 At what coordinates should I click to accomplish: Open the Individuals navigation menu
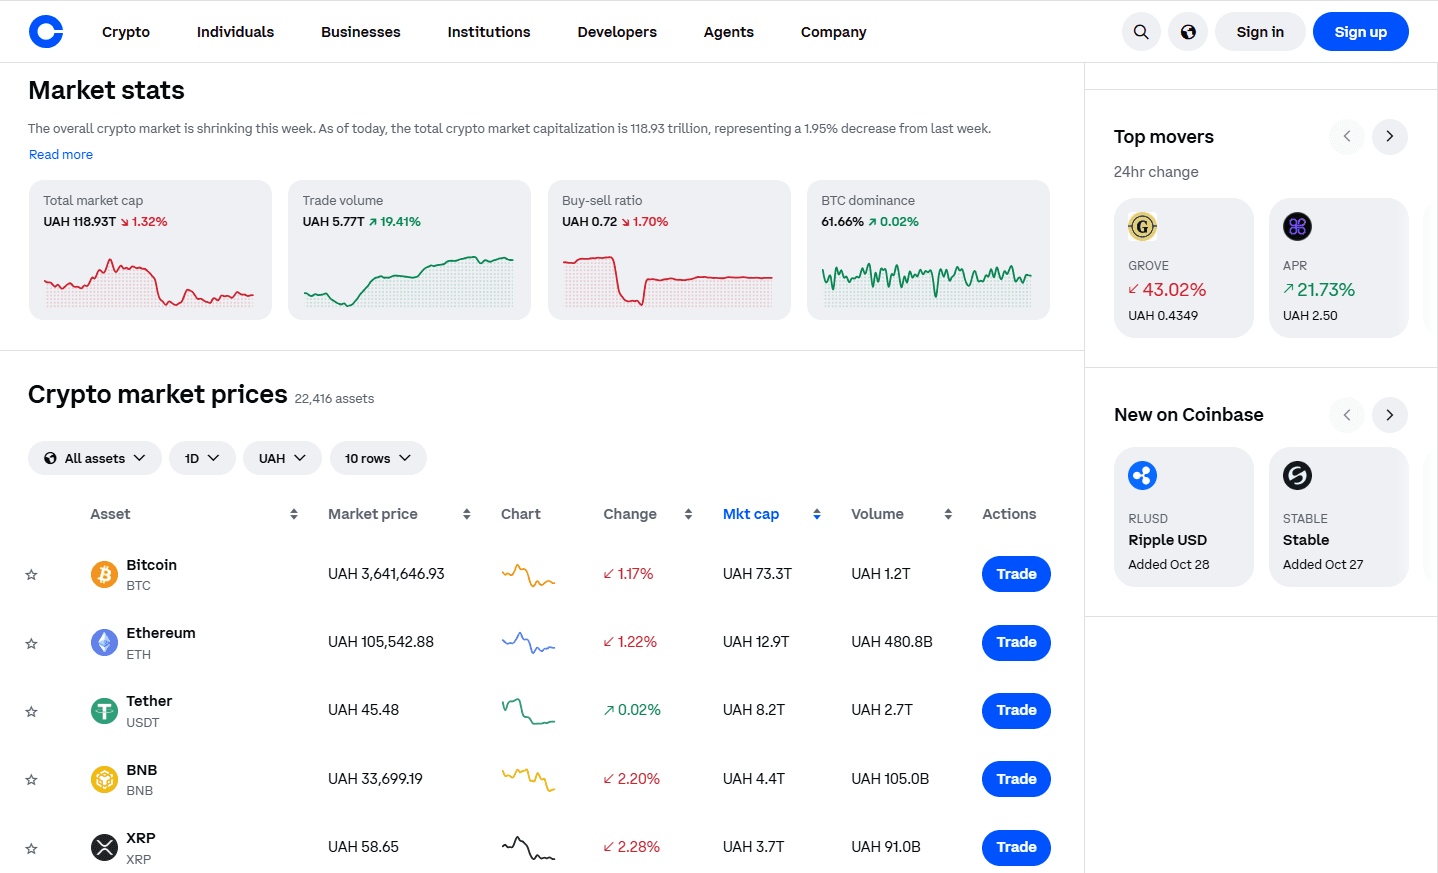235,32
